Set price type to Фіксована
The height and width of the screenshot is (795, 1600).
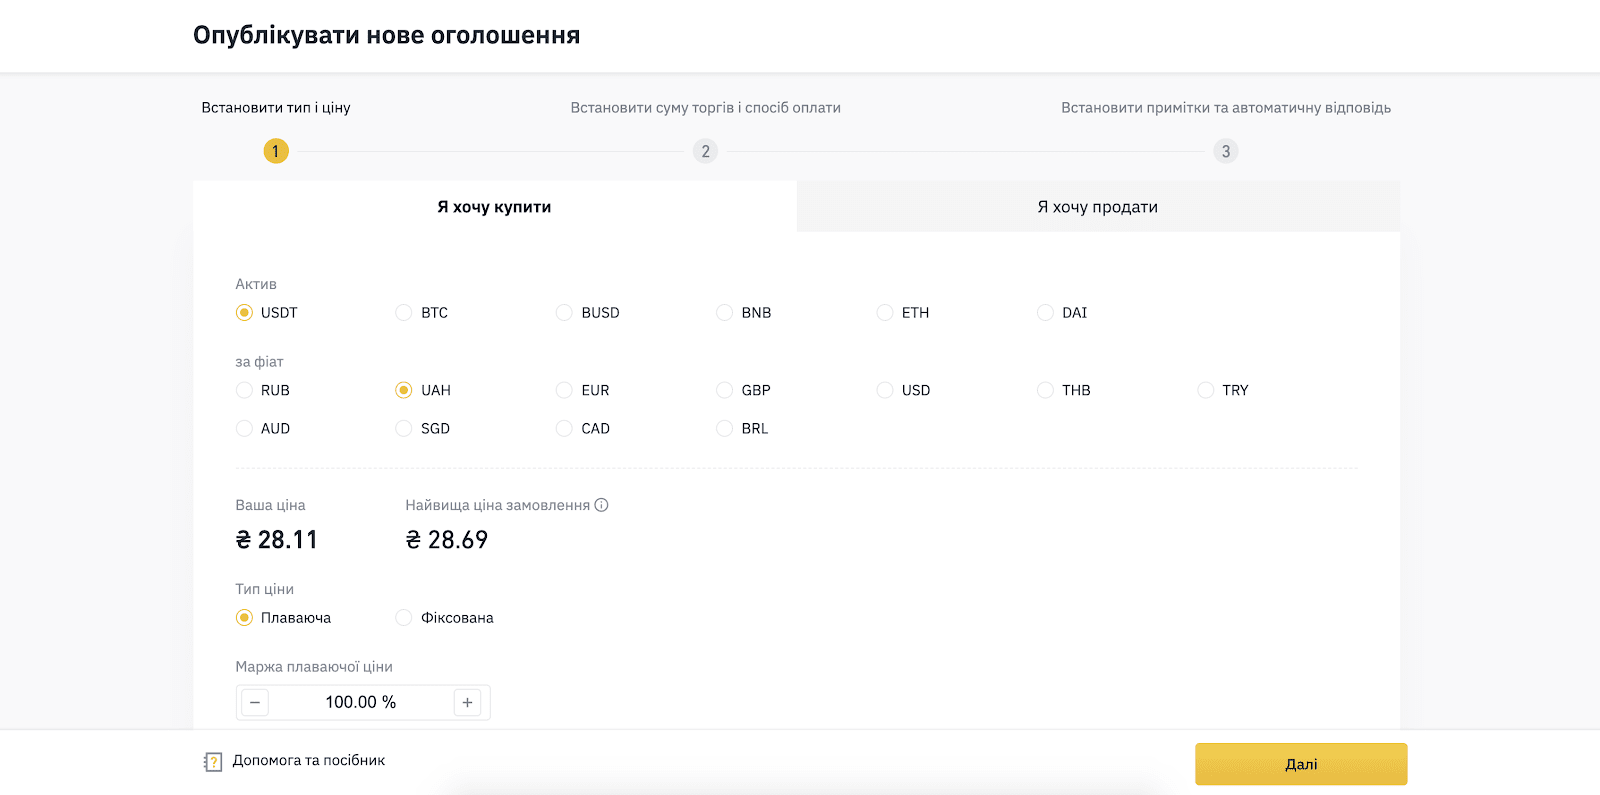coord(404,618)
